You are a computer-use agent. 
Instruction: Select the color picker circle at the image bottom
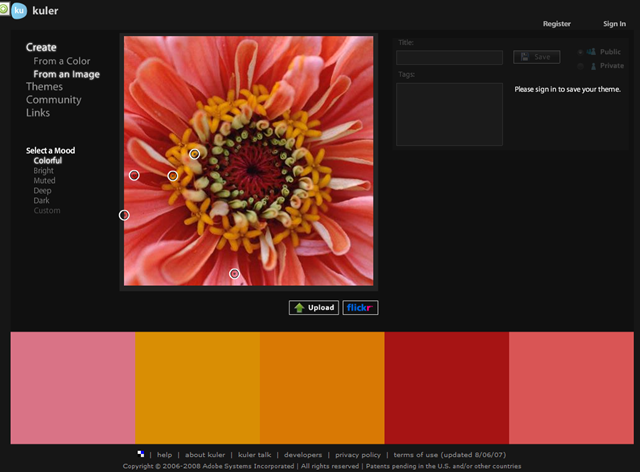tap(234, 274)
